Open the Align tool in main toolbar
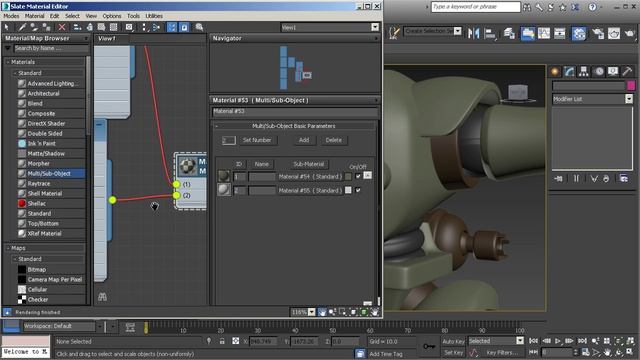This screenshot has height=360, width=640. pos(490,33)
